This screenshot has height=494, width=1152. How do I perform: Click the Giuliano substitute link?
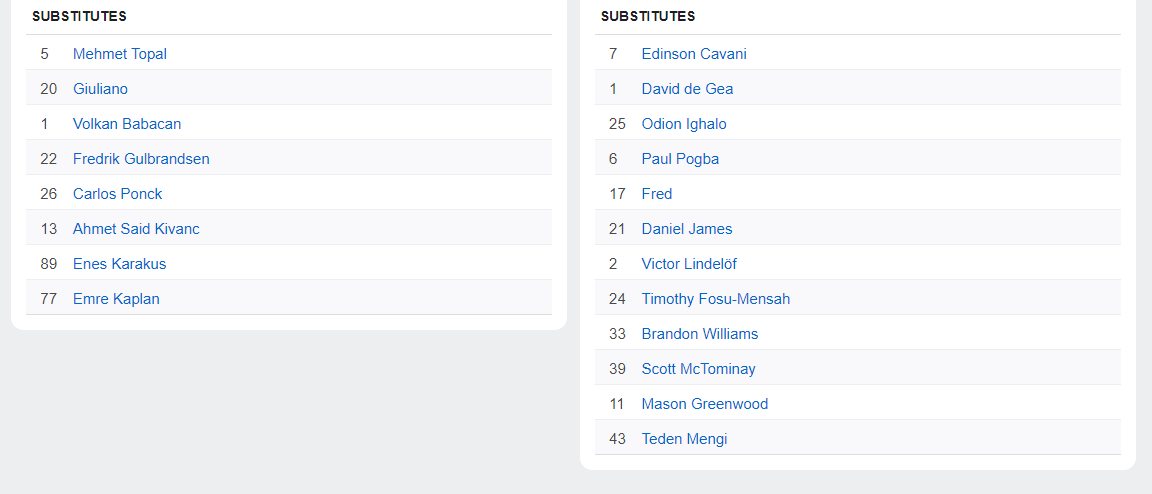point(100,89)
